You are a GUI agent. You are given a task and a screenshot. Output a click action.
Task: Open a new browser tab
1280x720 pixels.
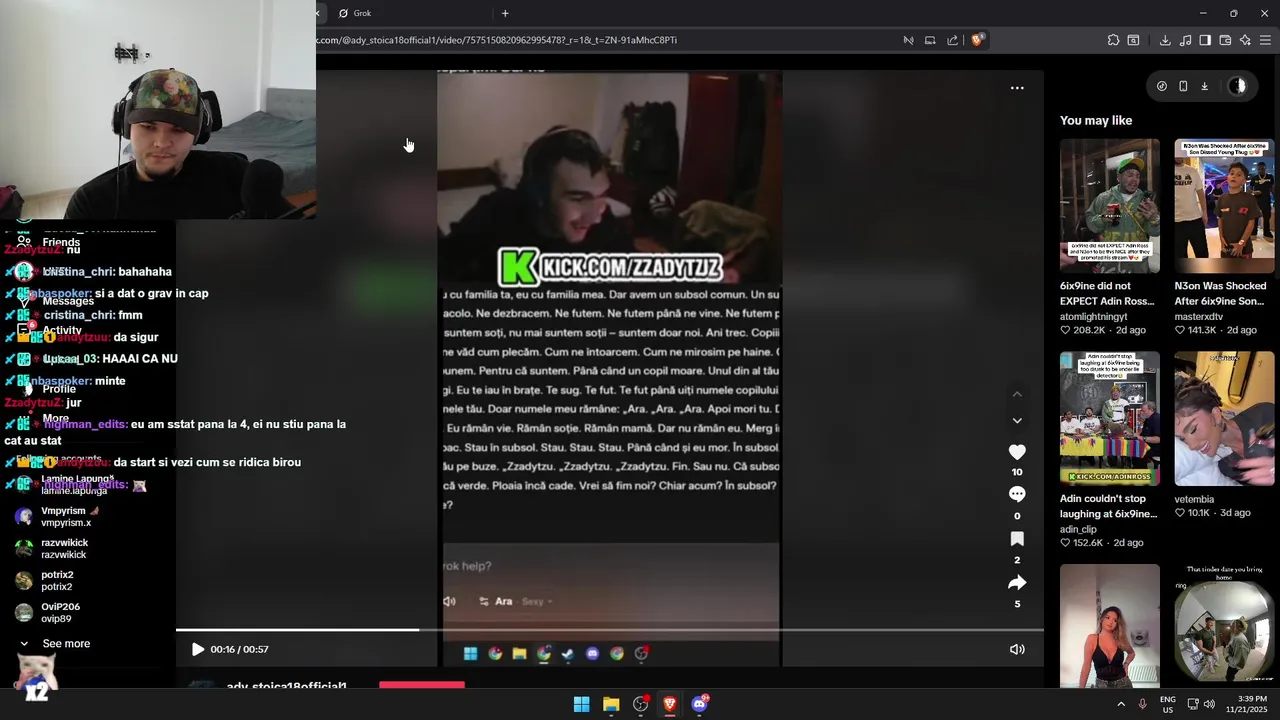click(x=505, y=13)
